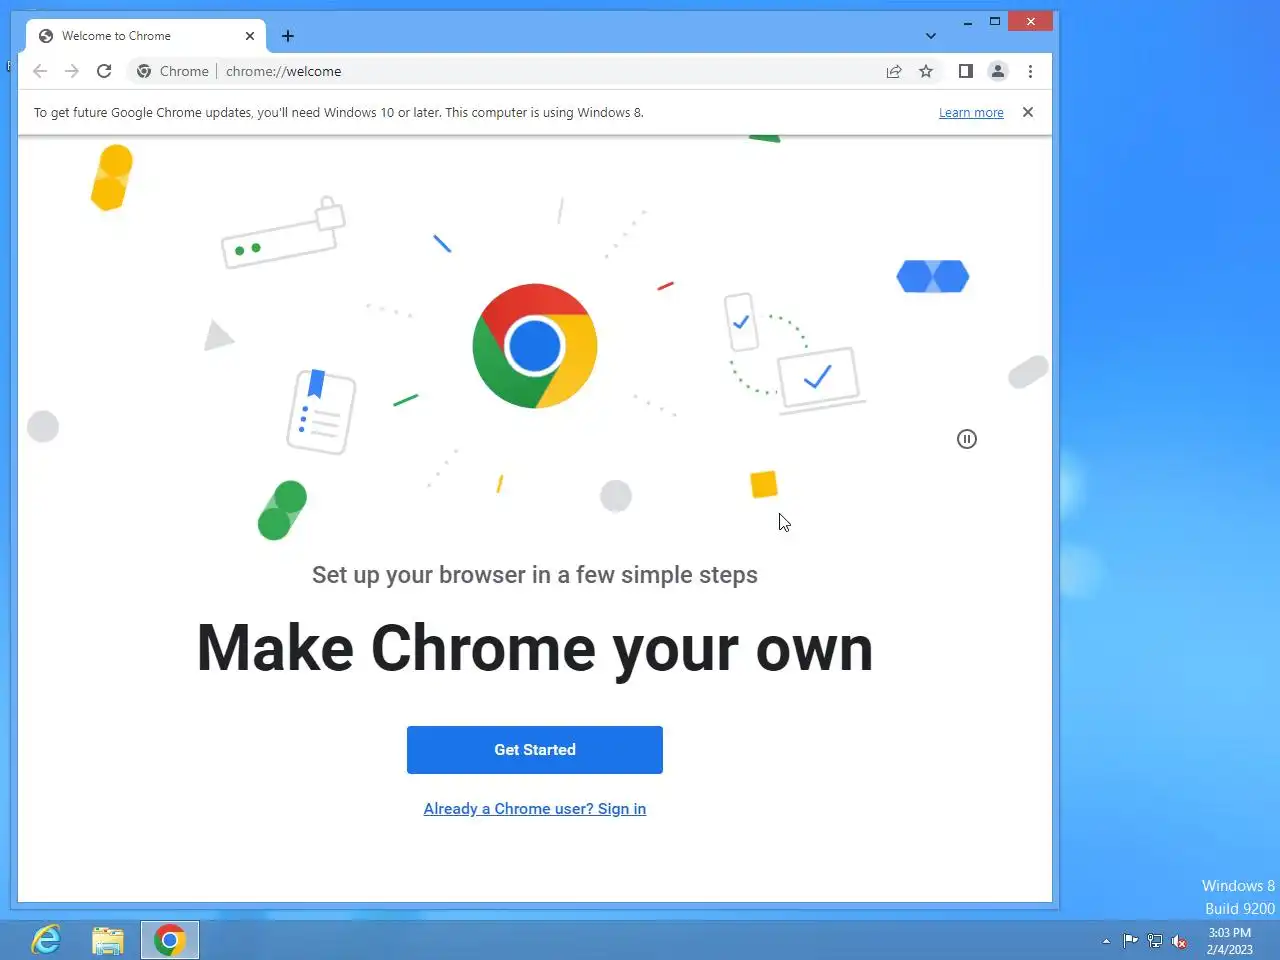
Task: Click the Get Started button
Action: [534, 750]
